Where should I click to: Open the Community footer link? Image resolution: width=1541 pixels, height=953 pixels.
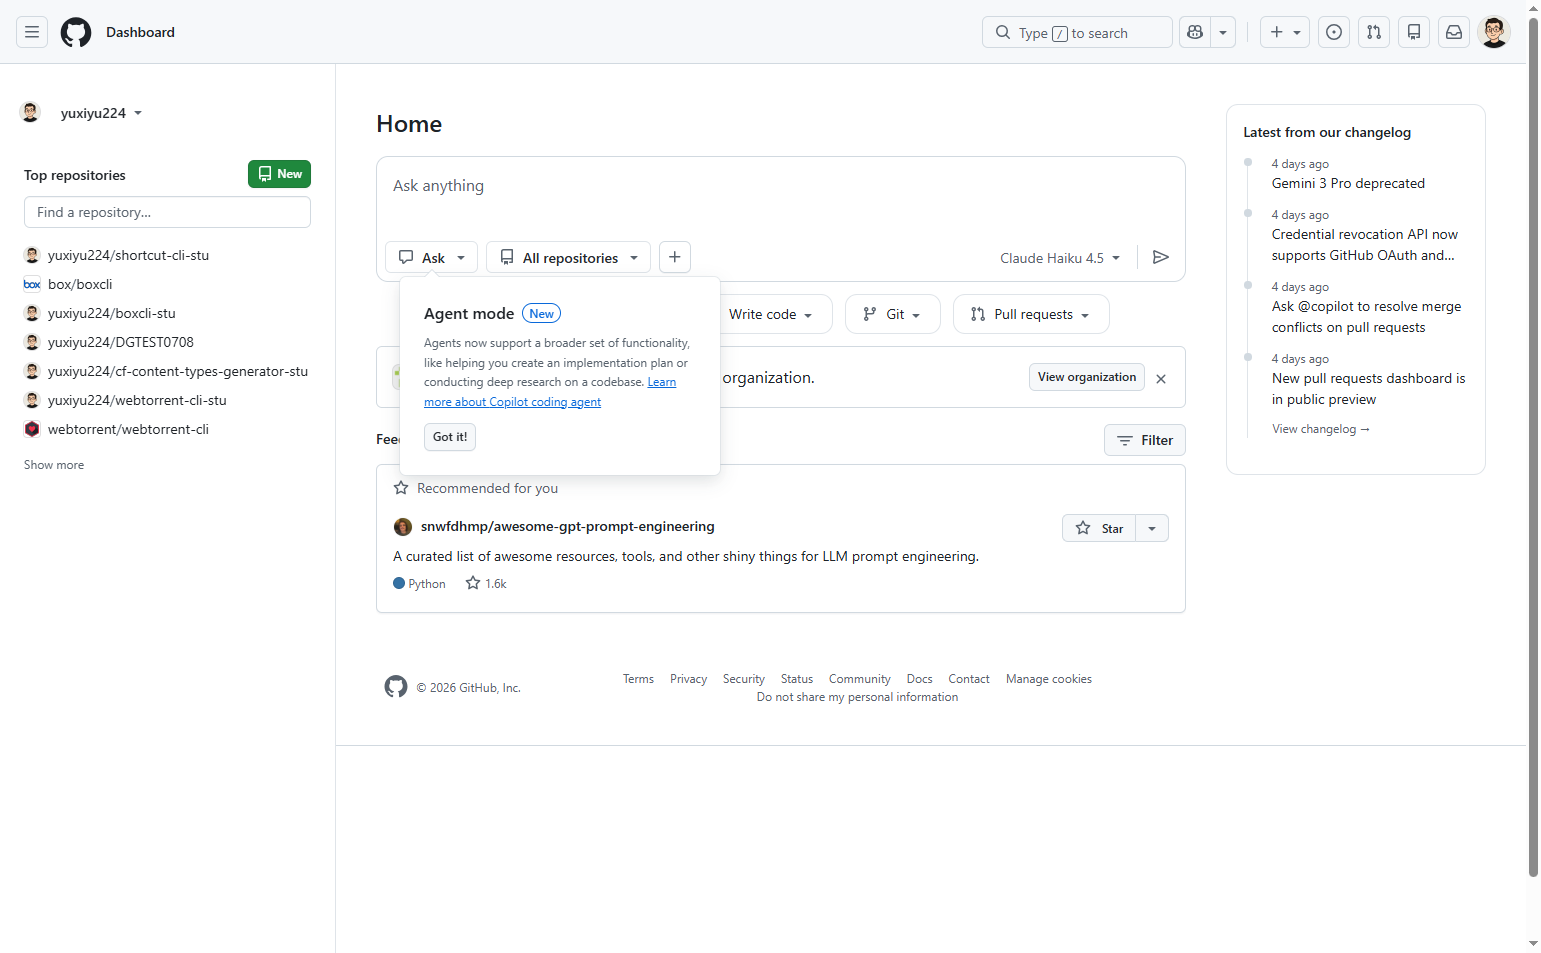pos(859,679)
